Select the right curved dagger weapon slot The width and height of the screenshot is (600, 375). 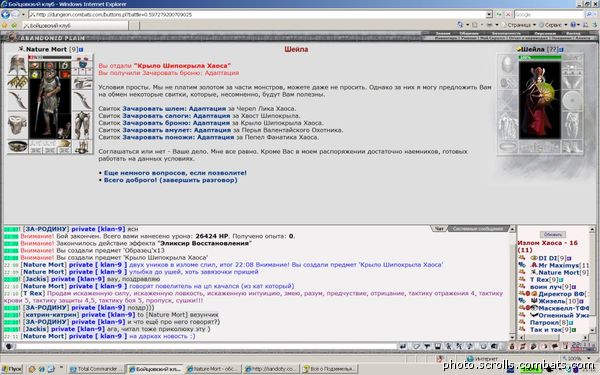click(82, 99)
